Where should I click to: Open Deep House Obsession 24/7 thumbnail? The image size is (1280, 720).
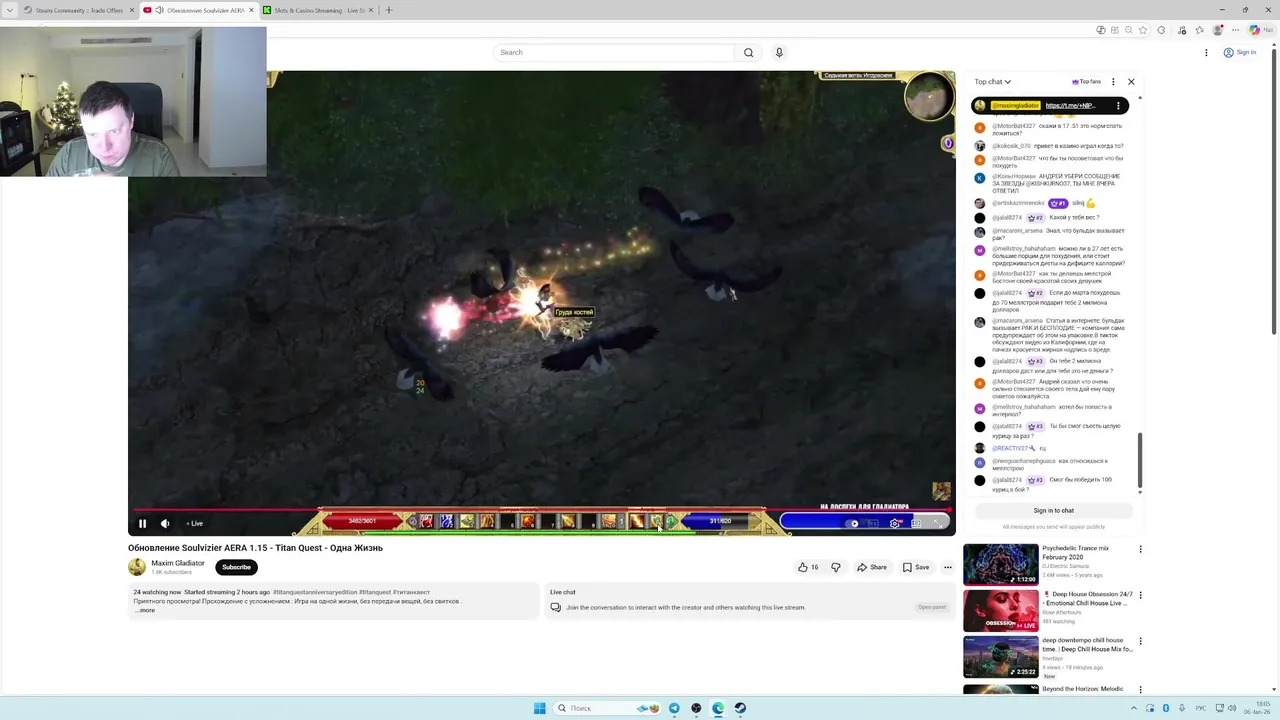(x=1000, y=611)
